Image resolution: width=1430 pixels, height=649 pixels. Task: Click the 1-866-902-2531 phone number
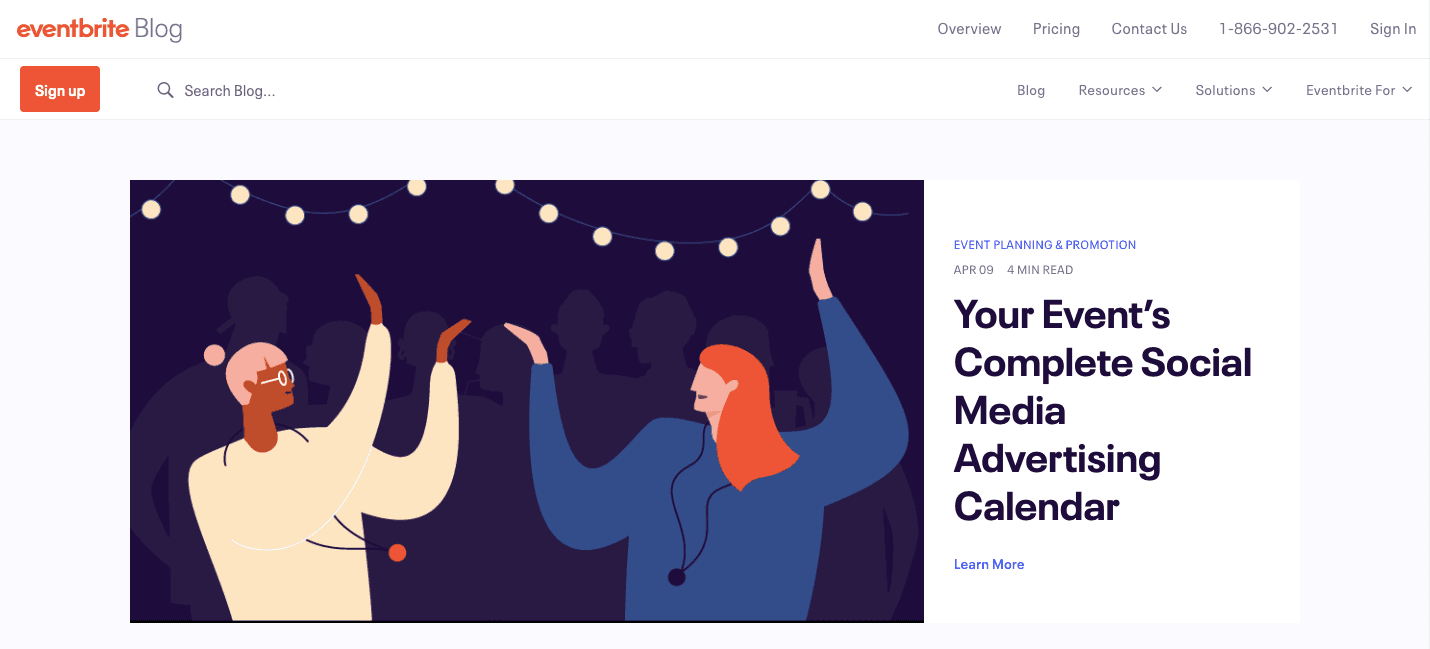coord(1278,28)
